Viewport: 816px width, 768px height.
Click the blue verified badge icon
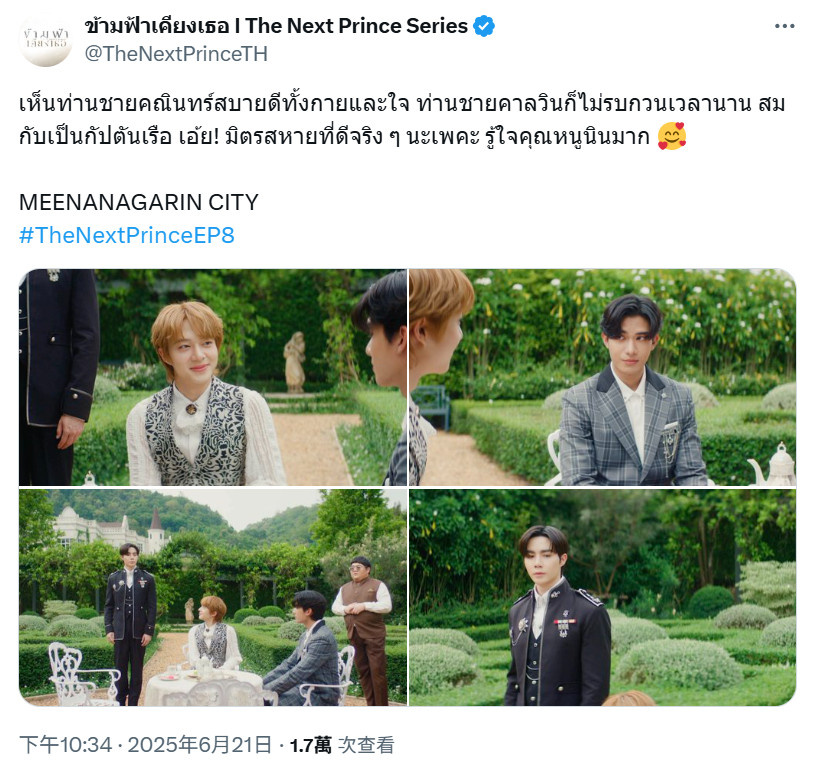click(x=484, y=26)
